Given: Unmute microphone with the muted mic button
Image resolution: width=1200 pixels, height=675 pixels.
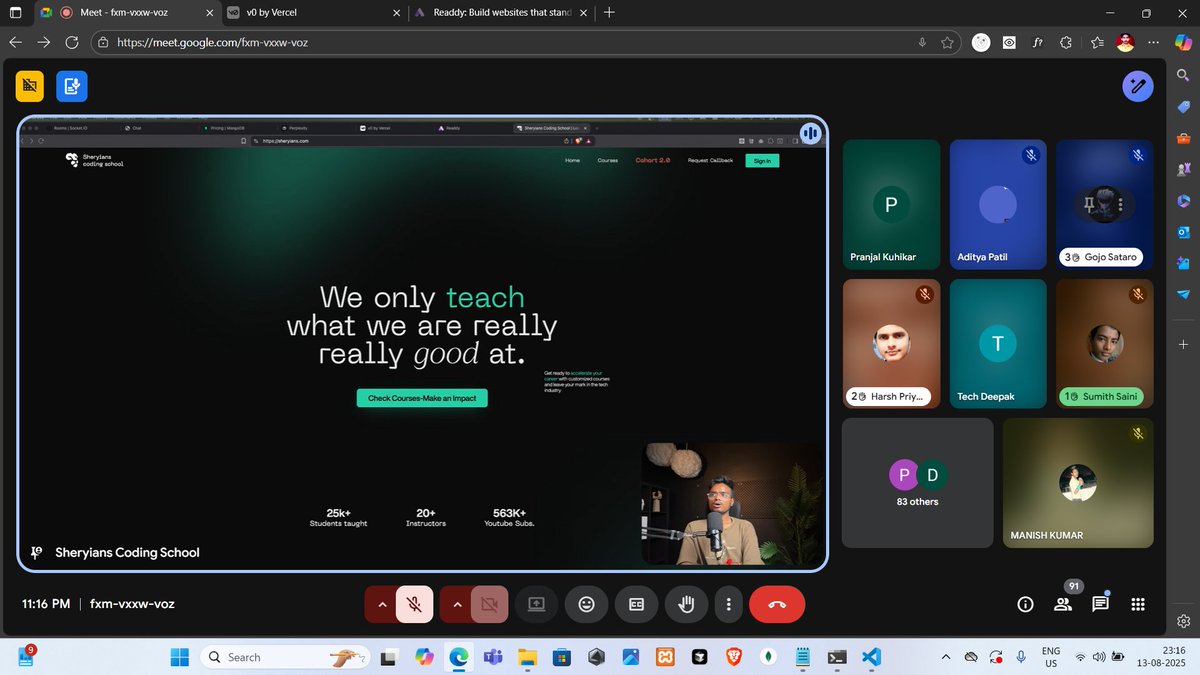Looking at the screenshot, I should [x=414, y=604].
